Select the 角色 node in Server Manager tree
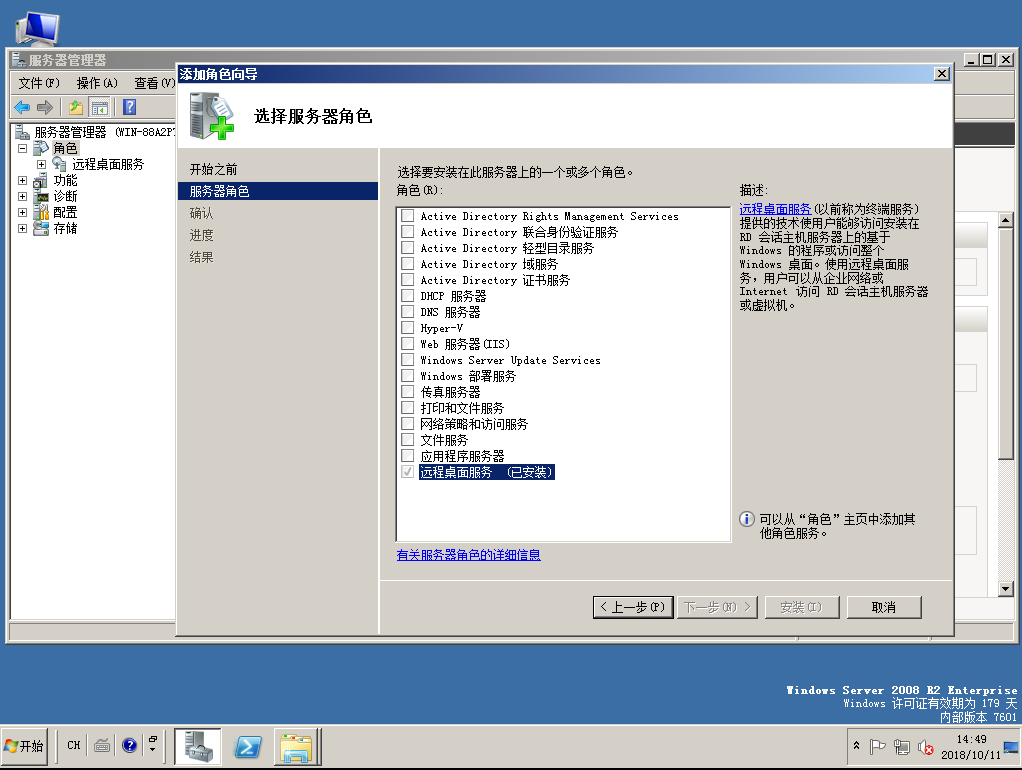 pyautogui.click(x=65, y=148)
